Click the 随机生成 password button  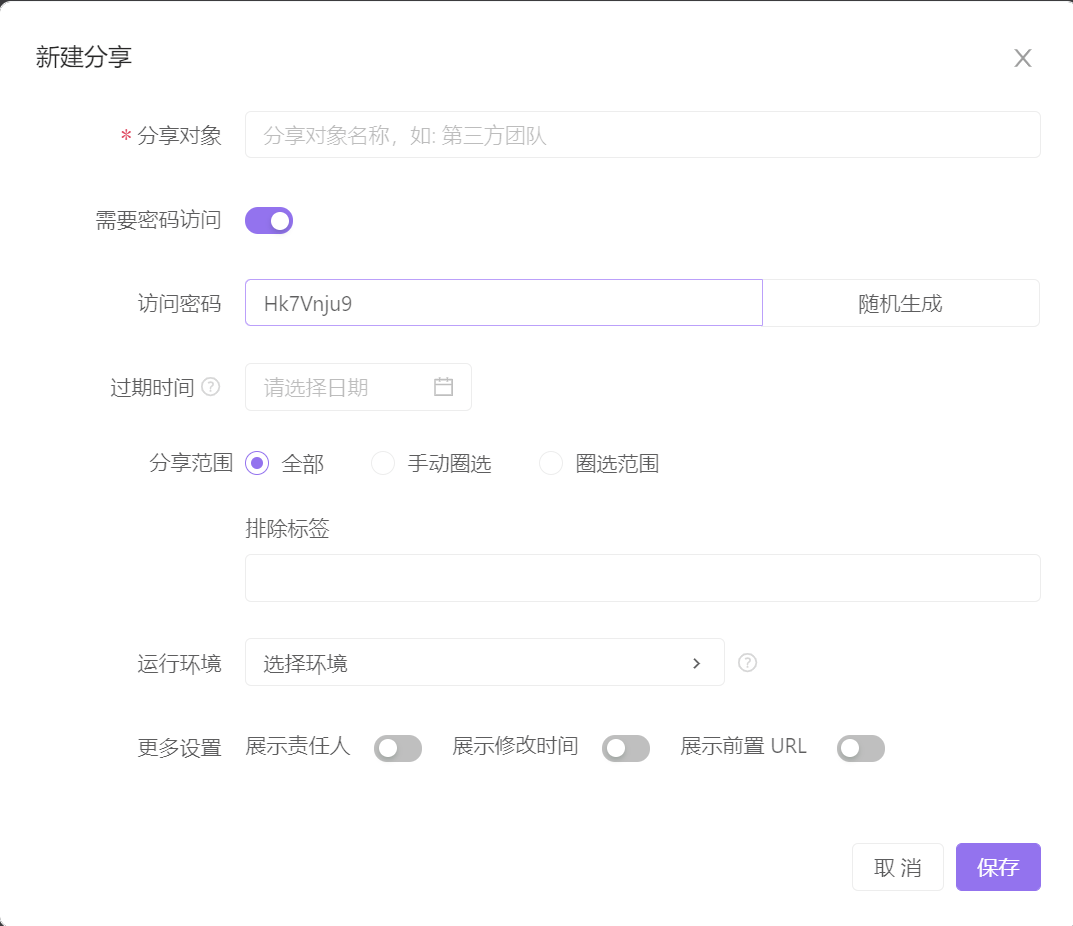coord(900,303)
